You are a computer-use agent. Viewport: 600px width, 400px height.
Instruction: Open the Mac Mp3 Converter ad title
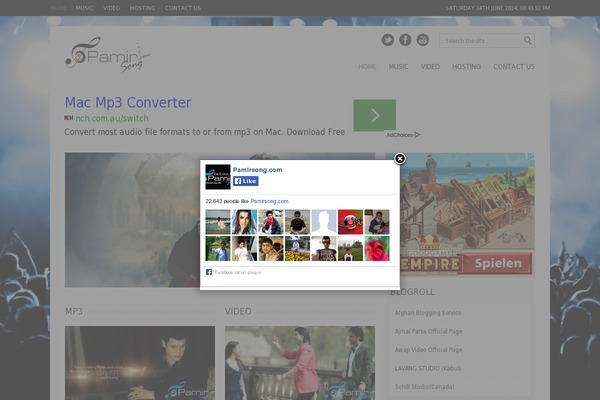128,103
